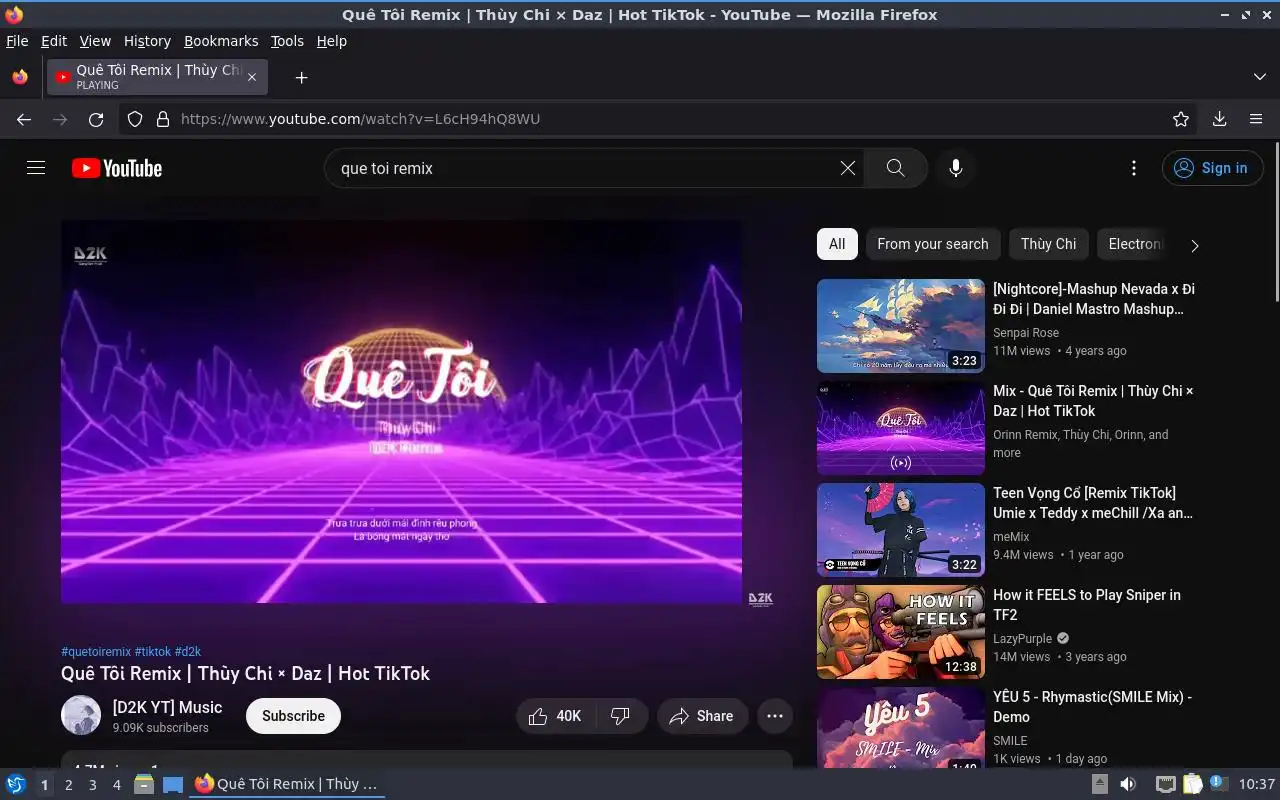Close the Quê Tôi Remix tab
This screenshot has height=800, width=1280.
[x=252, y=77]
